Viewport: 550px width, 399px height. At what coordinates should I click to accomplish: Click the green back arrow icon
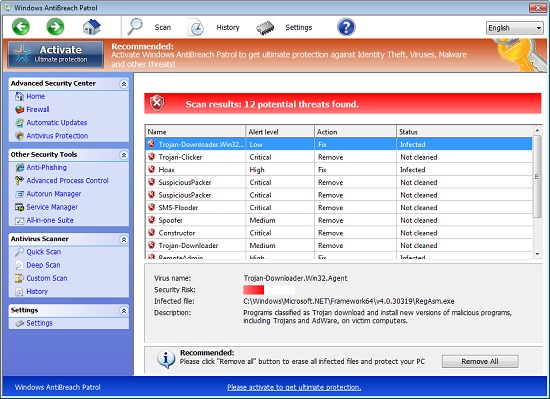(x=21, y=27)
